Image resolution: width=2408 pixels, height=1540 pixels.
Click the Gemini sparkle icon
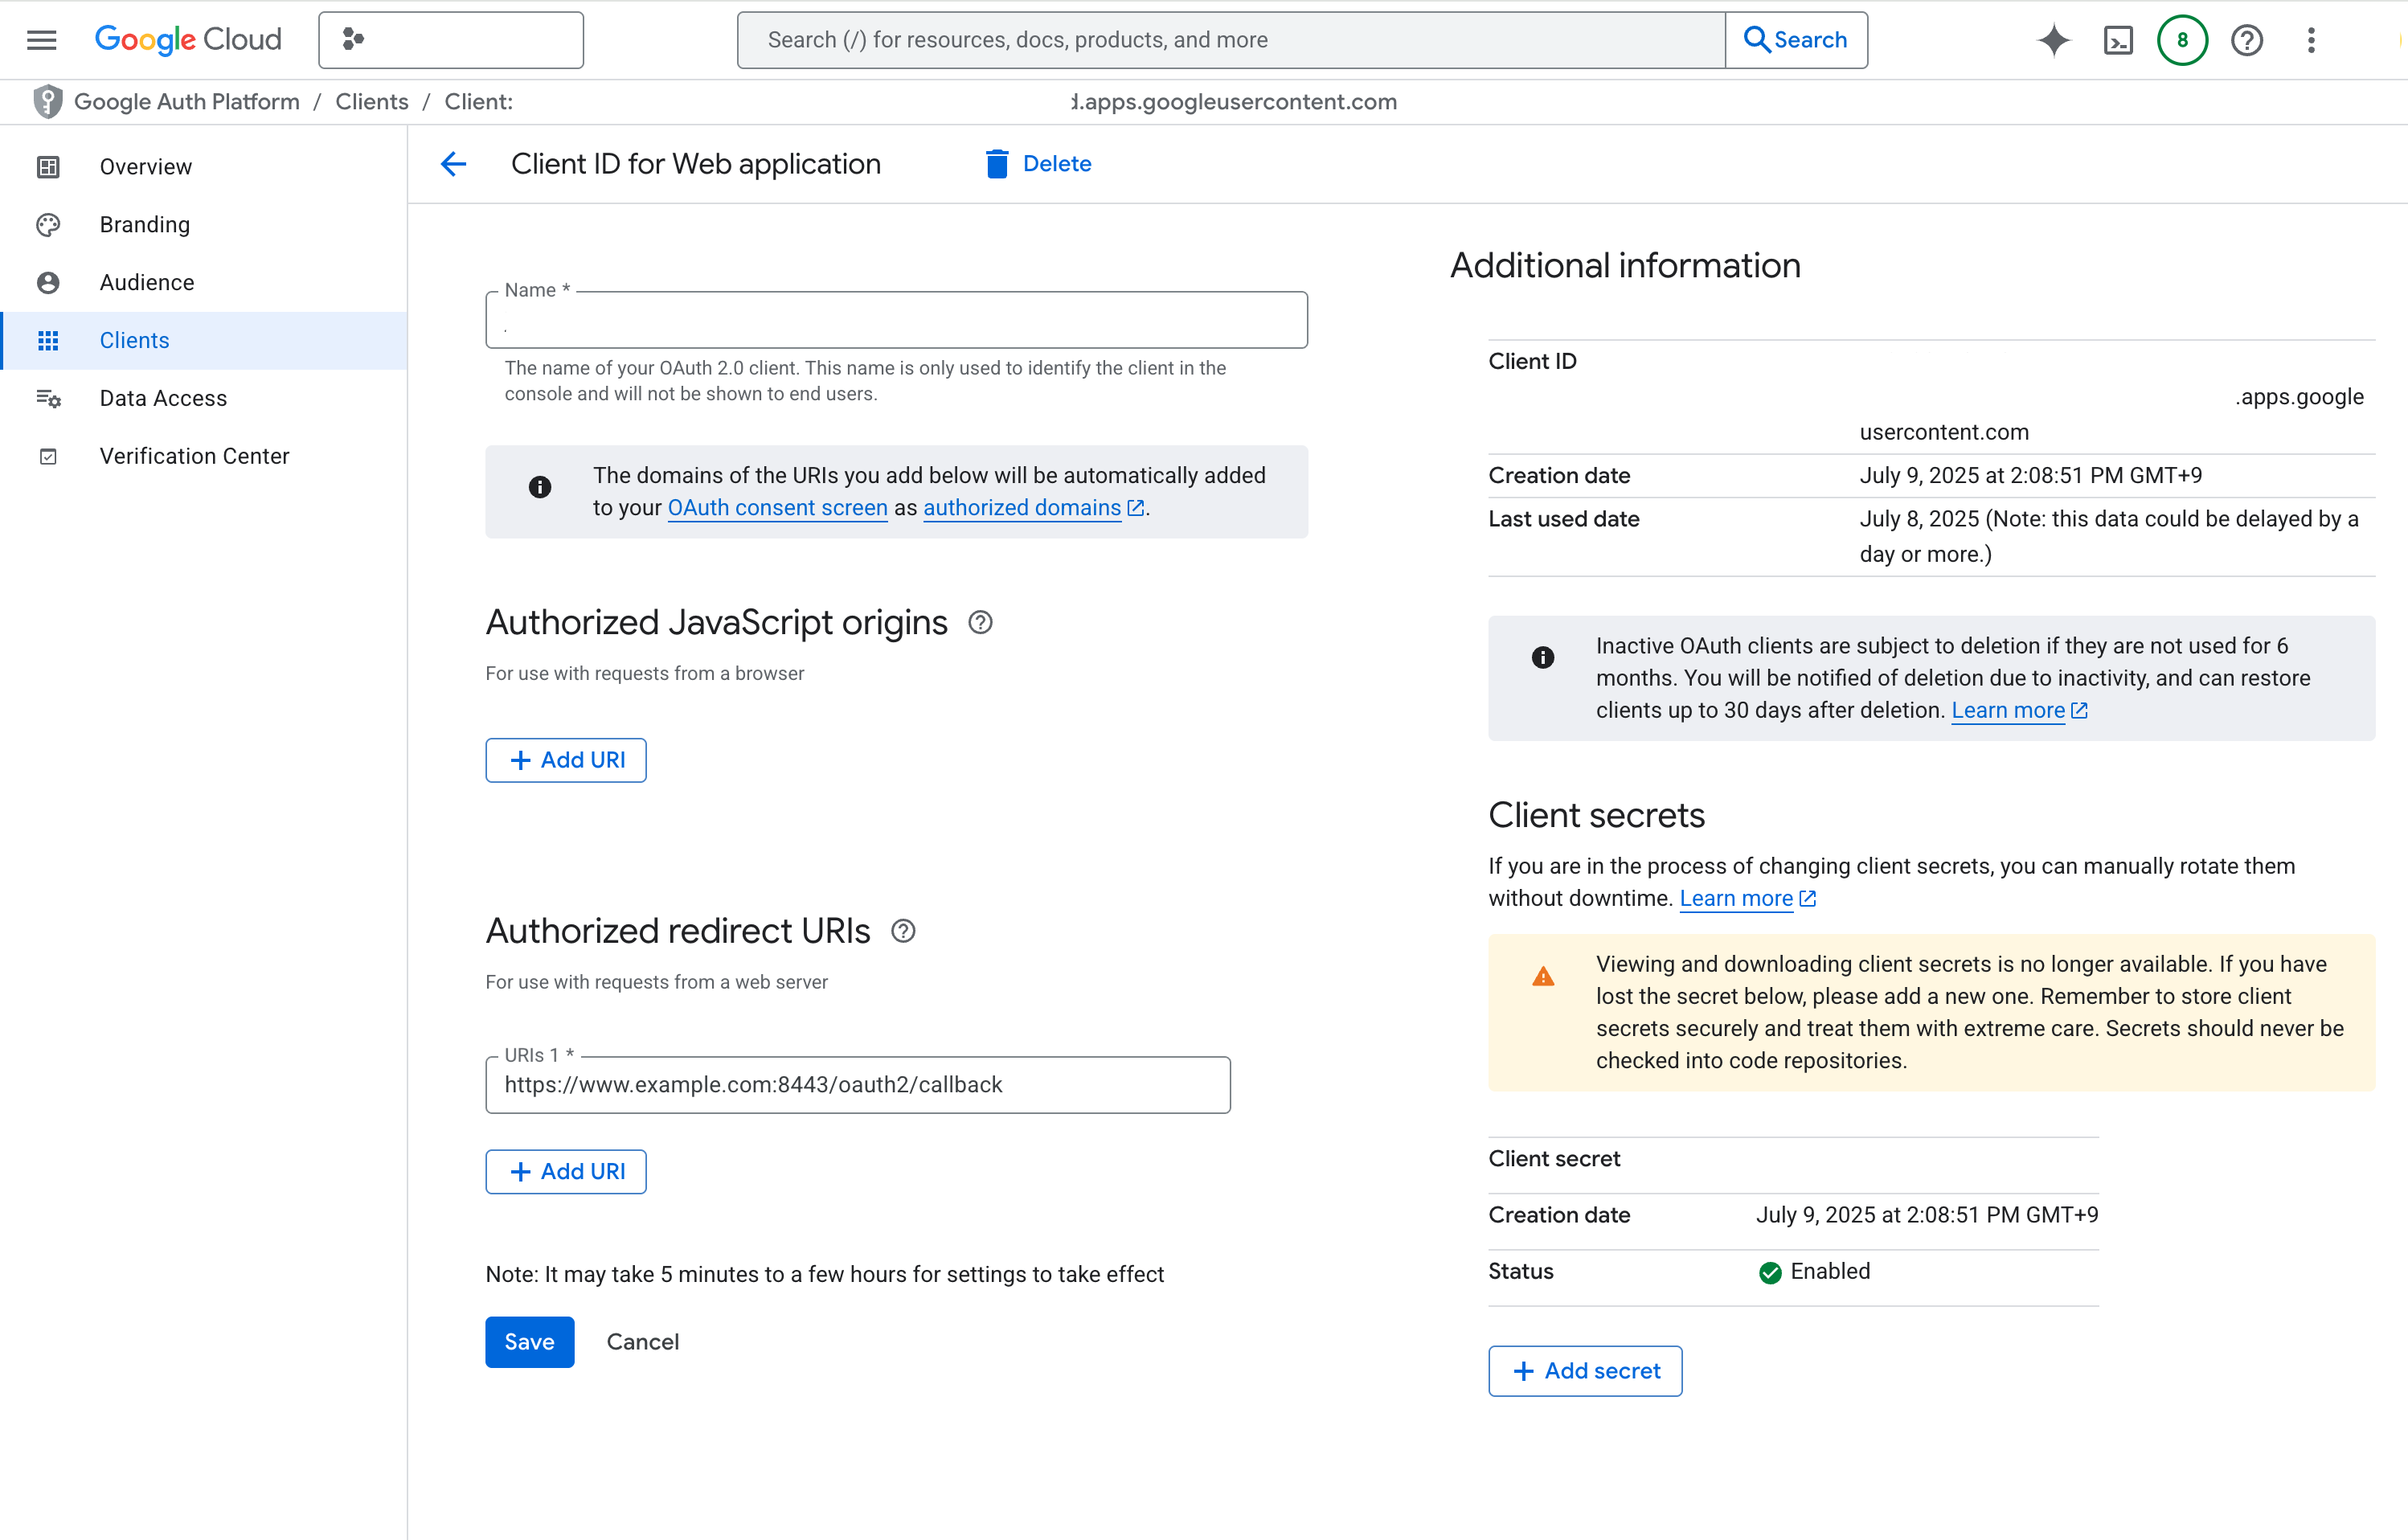click(x=2053, y=40)
